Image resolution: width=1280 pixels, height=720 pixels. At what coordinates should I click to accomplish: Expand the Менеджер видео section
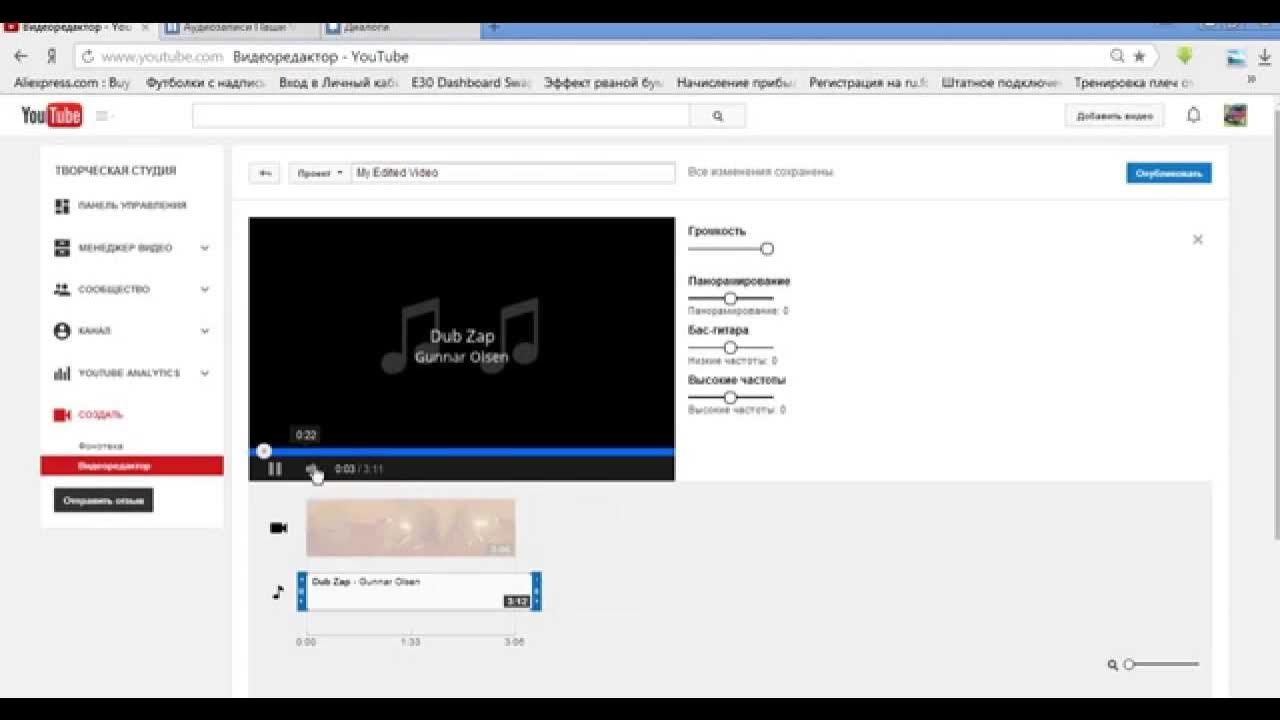pyautogui.click(x=204, y=248)
